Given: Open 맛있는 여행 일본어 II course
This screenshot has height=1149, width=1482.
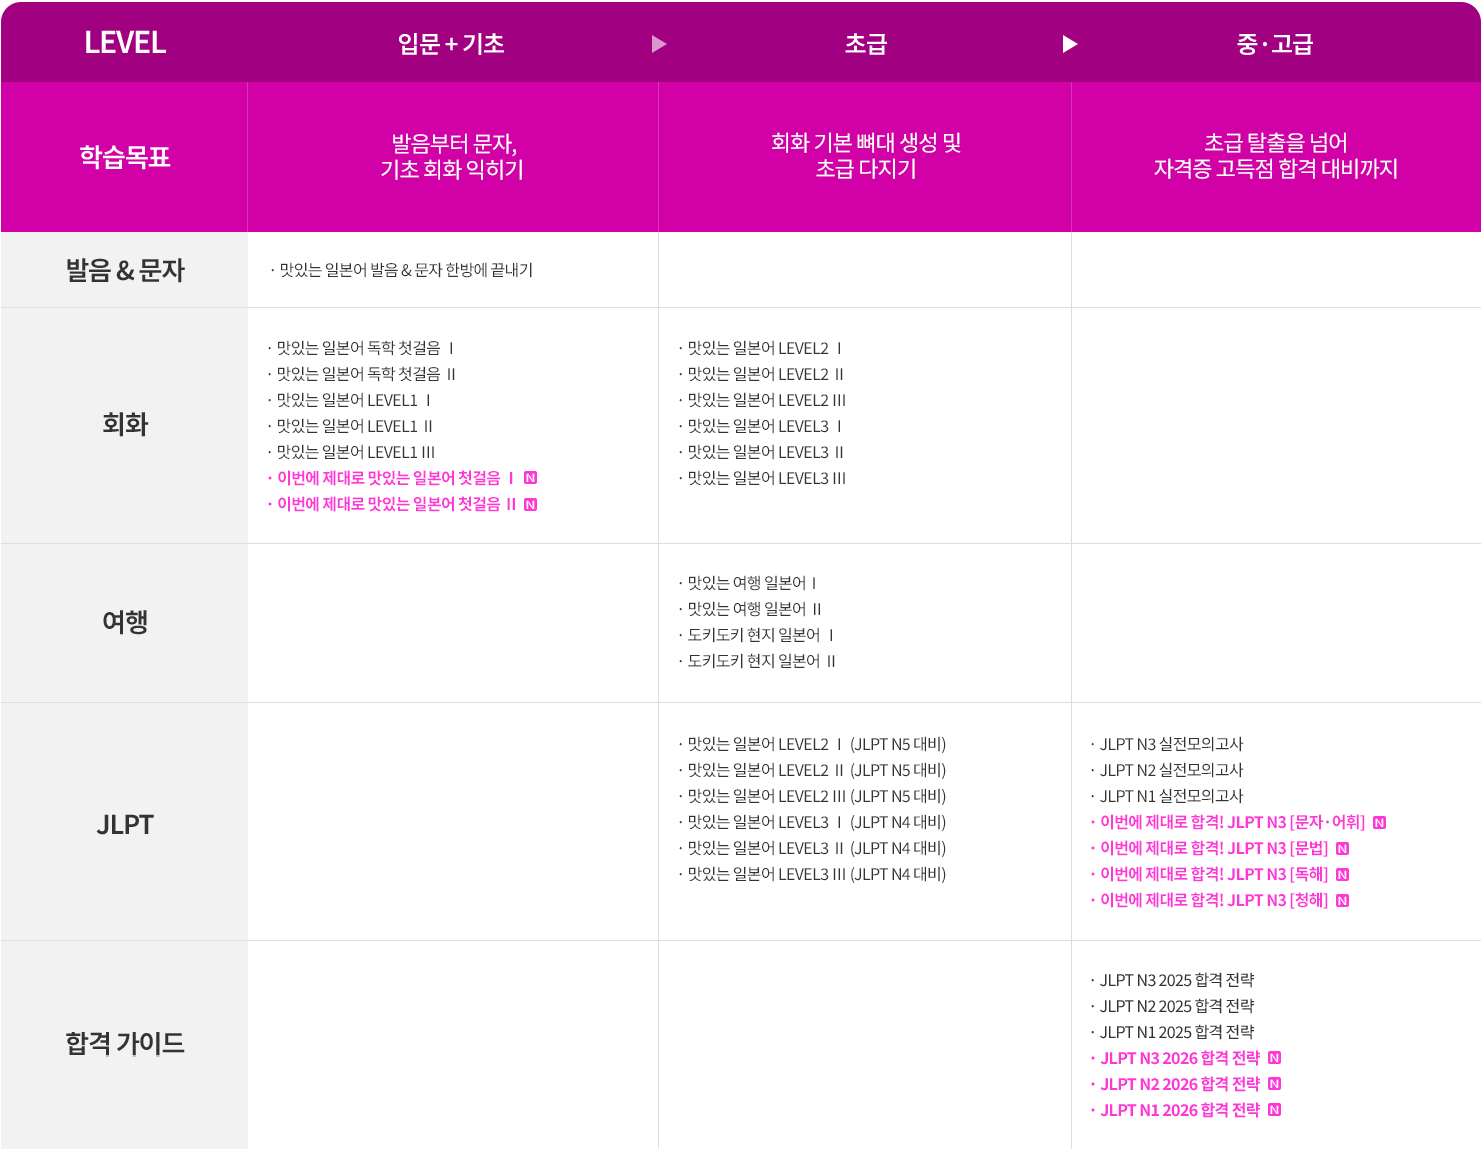Looking at the screenshot, I should [x=750, y=609].
